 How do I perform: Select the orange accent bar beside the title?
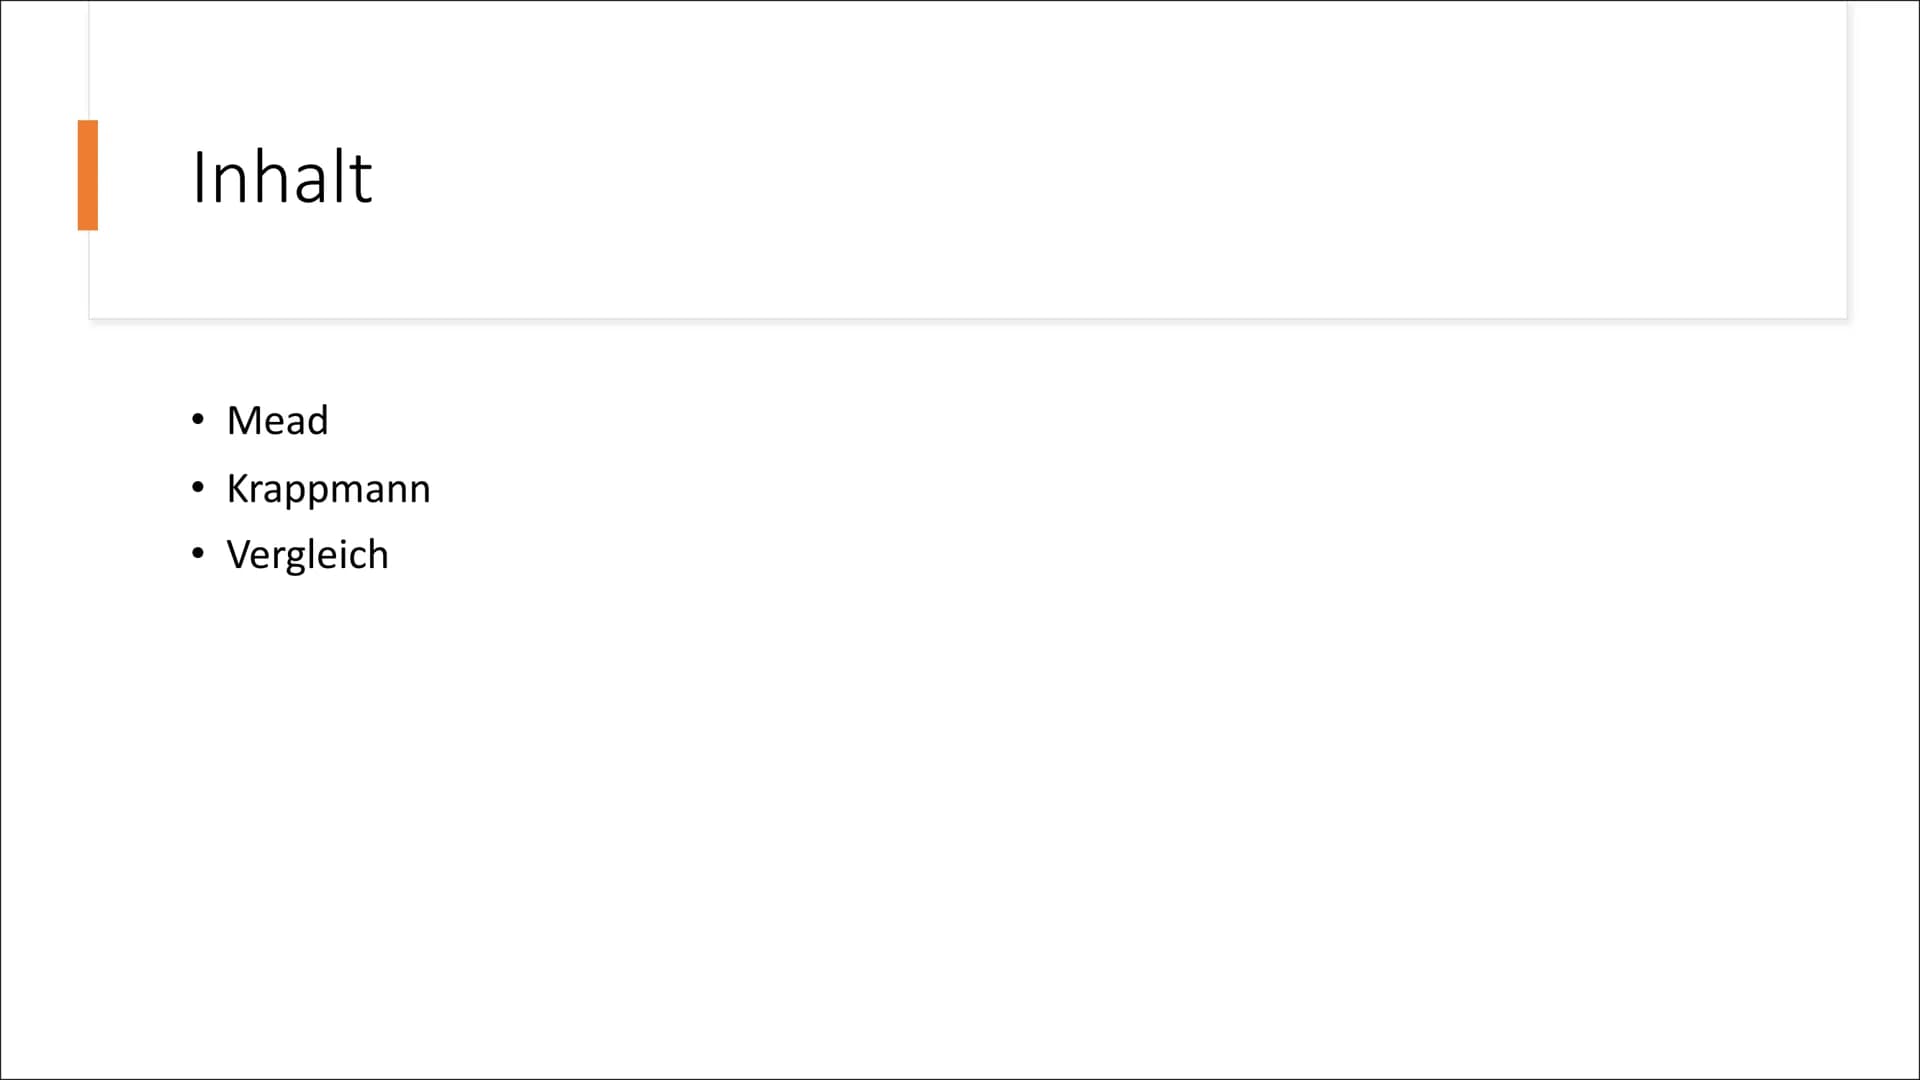[x=88, y=175]
